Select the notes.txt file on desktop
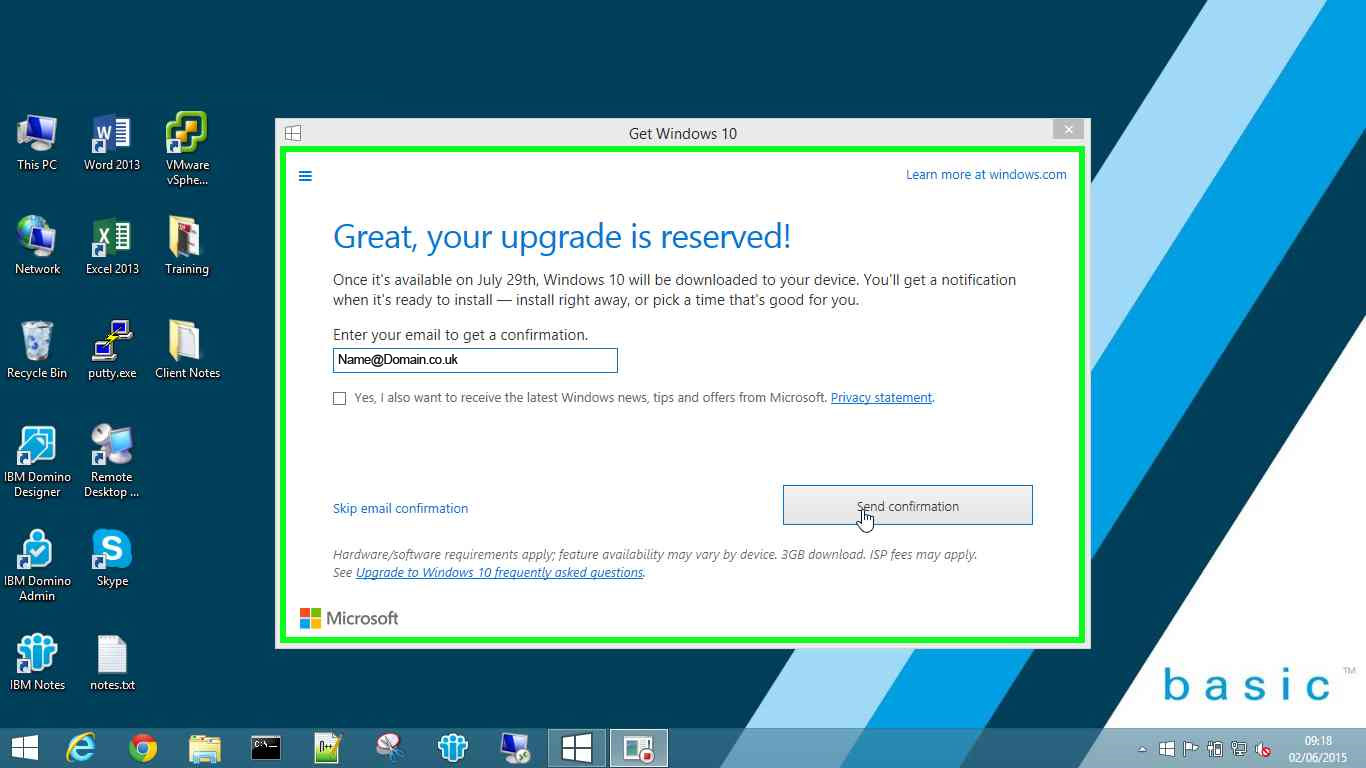Viewport: 1366px width, 768px height. pyautogui.click(x=112, y=662)
